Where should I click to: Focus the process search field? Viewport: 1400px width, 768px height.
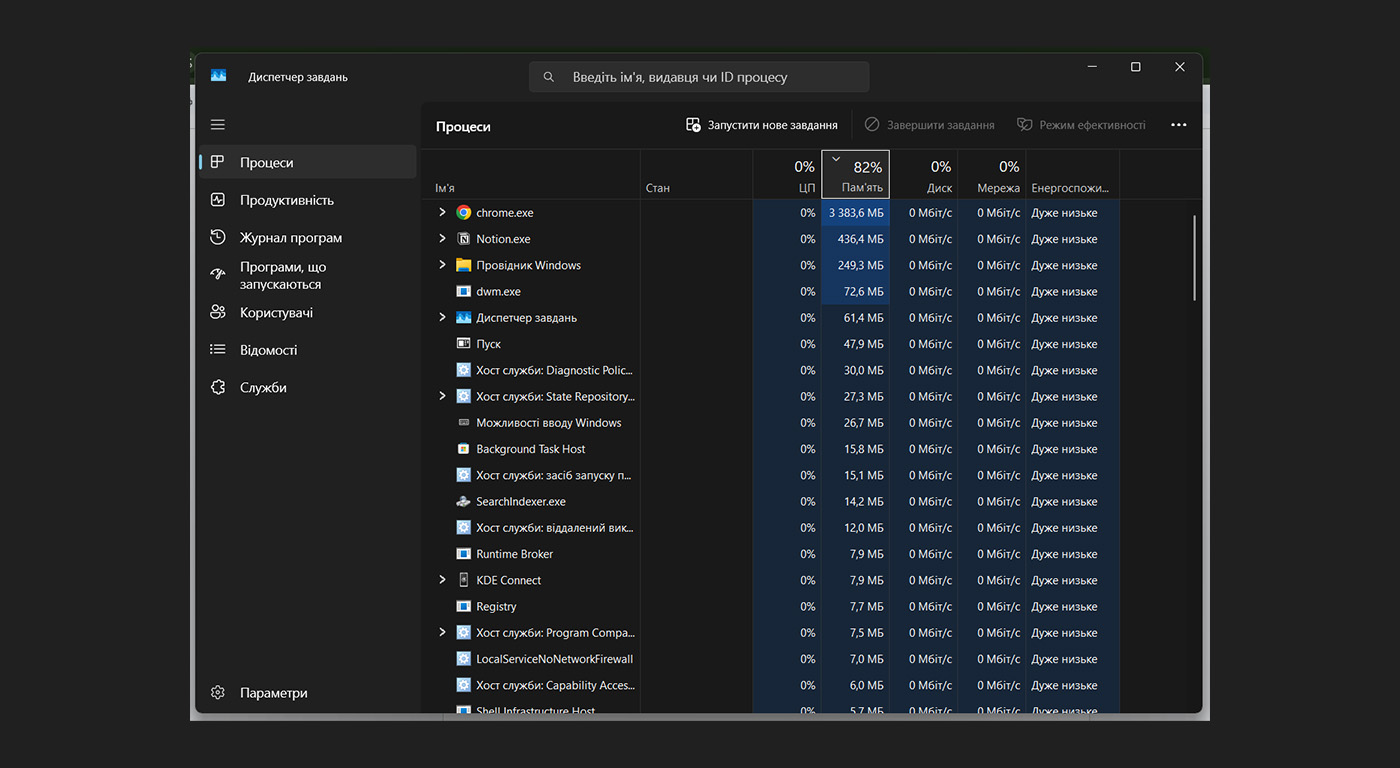pyautogui.click(x=699, y=77)
